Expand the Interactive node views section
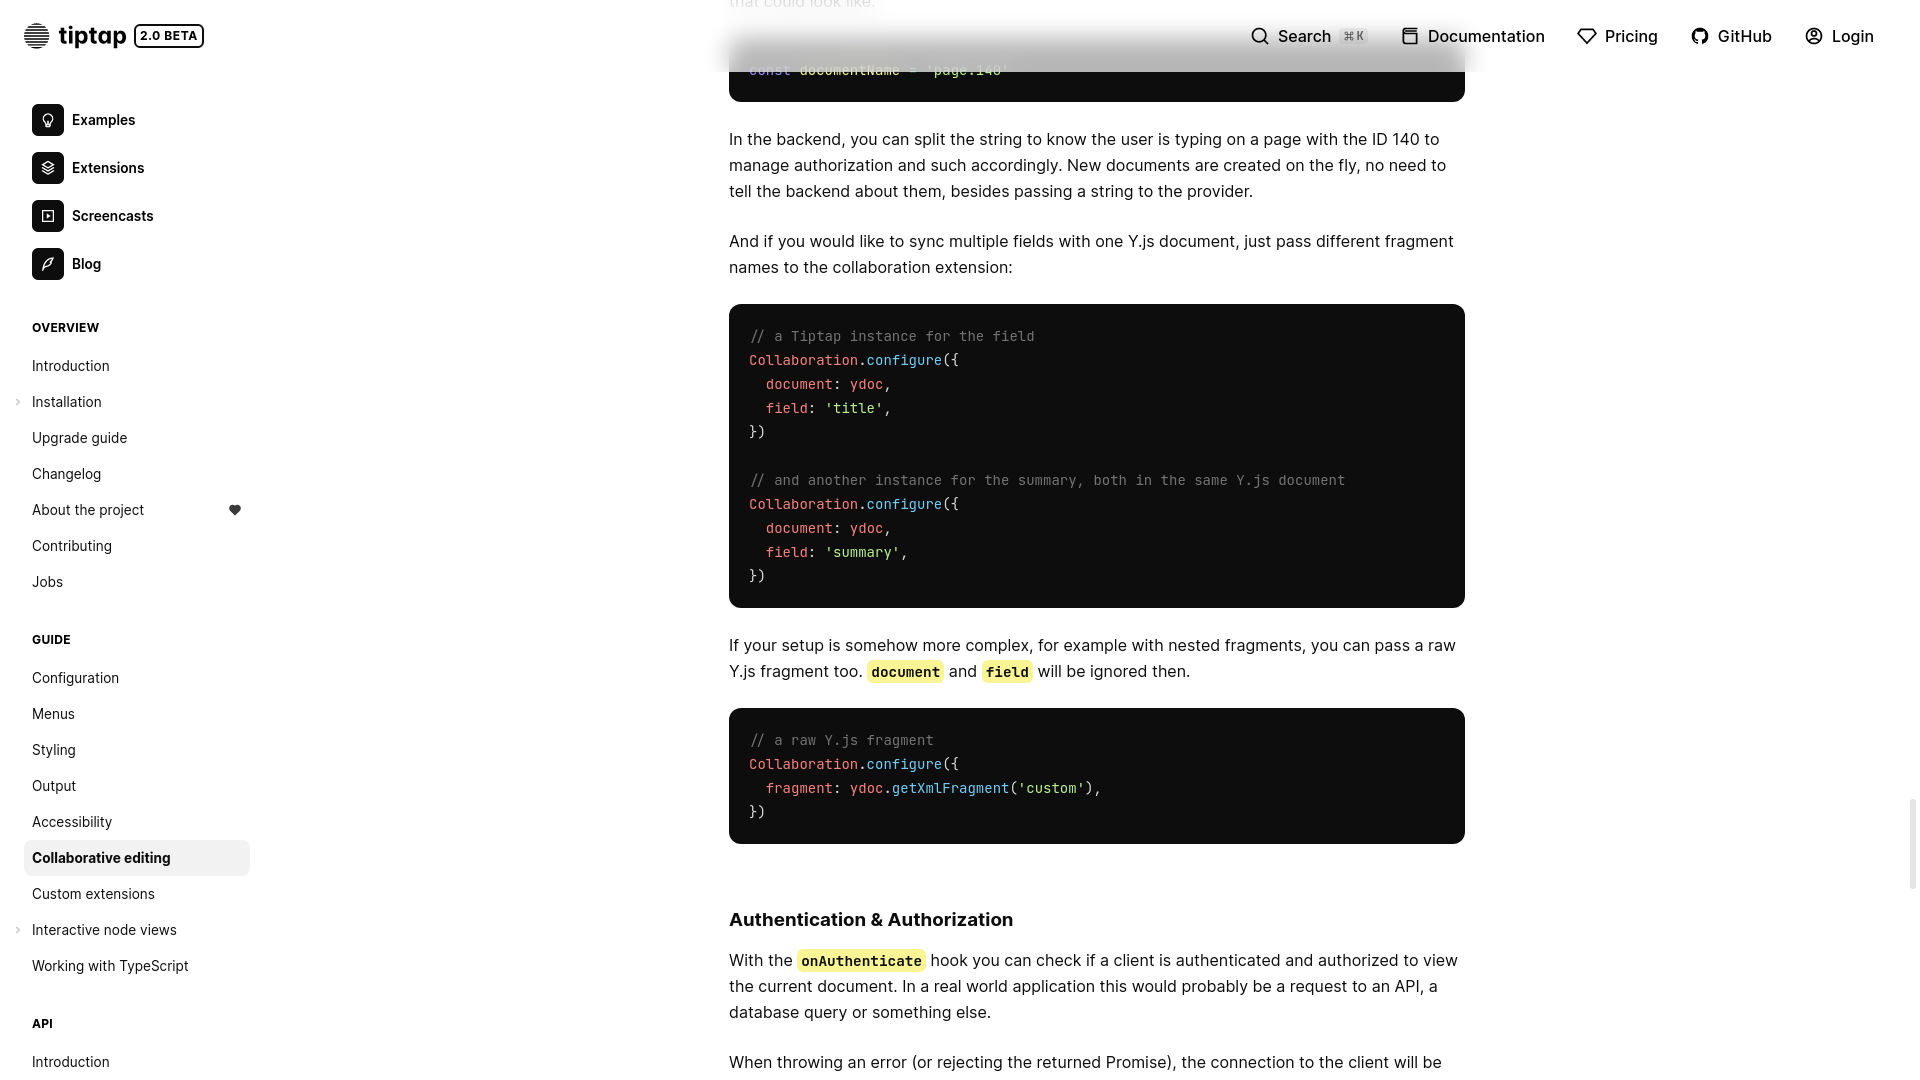Viewport: 1920px width, 1080px height. [17, 929]
